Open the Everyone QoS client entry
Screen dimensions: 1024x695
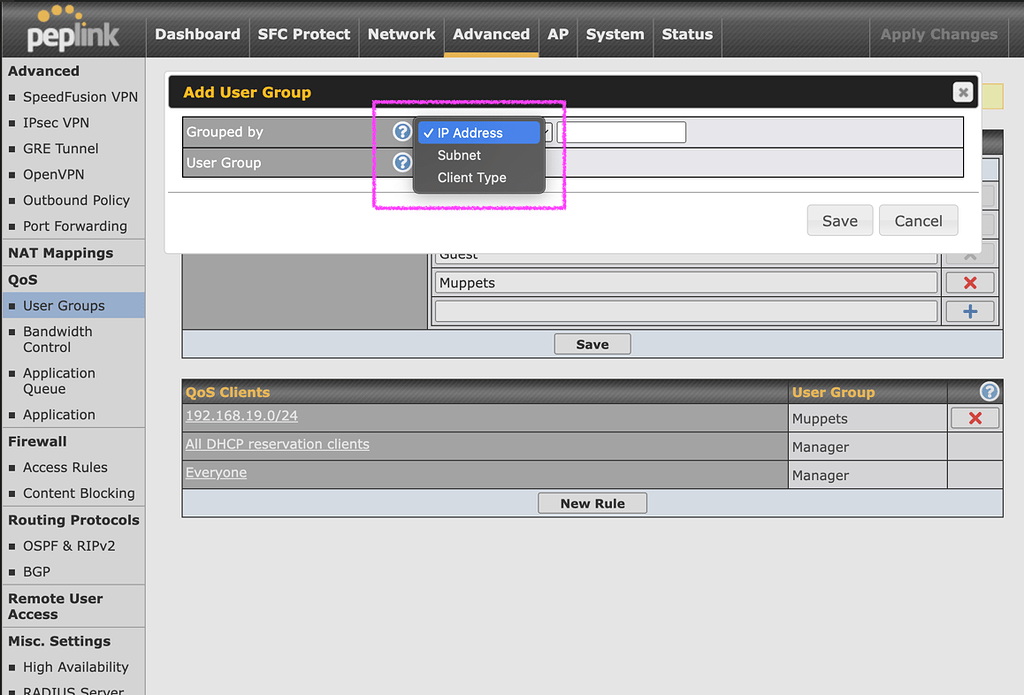tap(215, 474)
